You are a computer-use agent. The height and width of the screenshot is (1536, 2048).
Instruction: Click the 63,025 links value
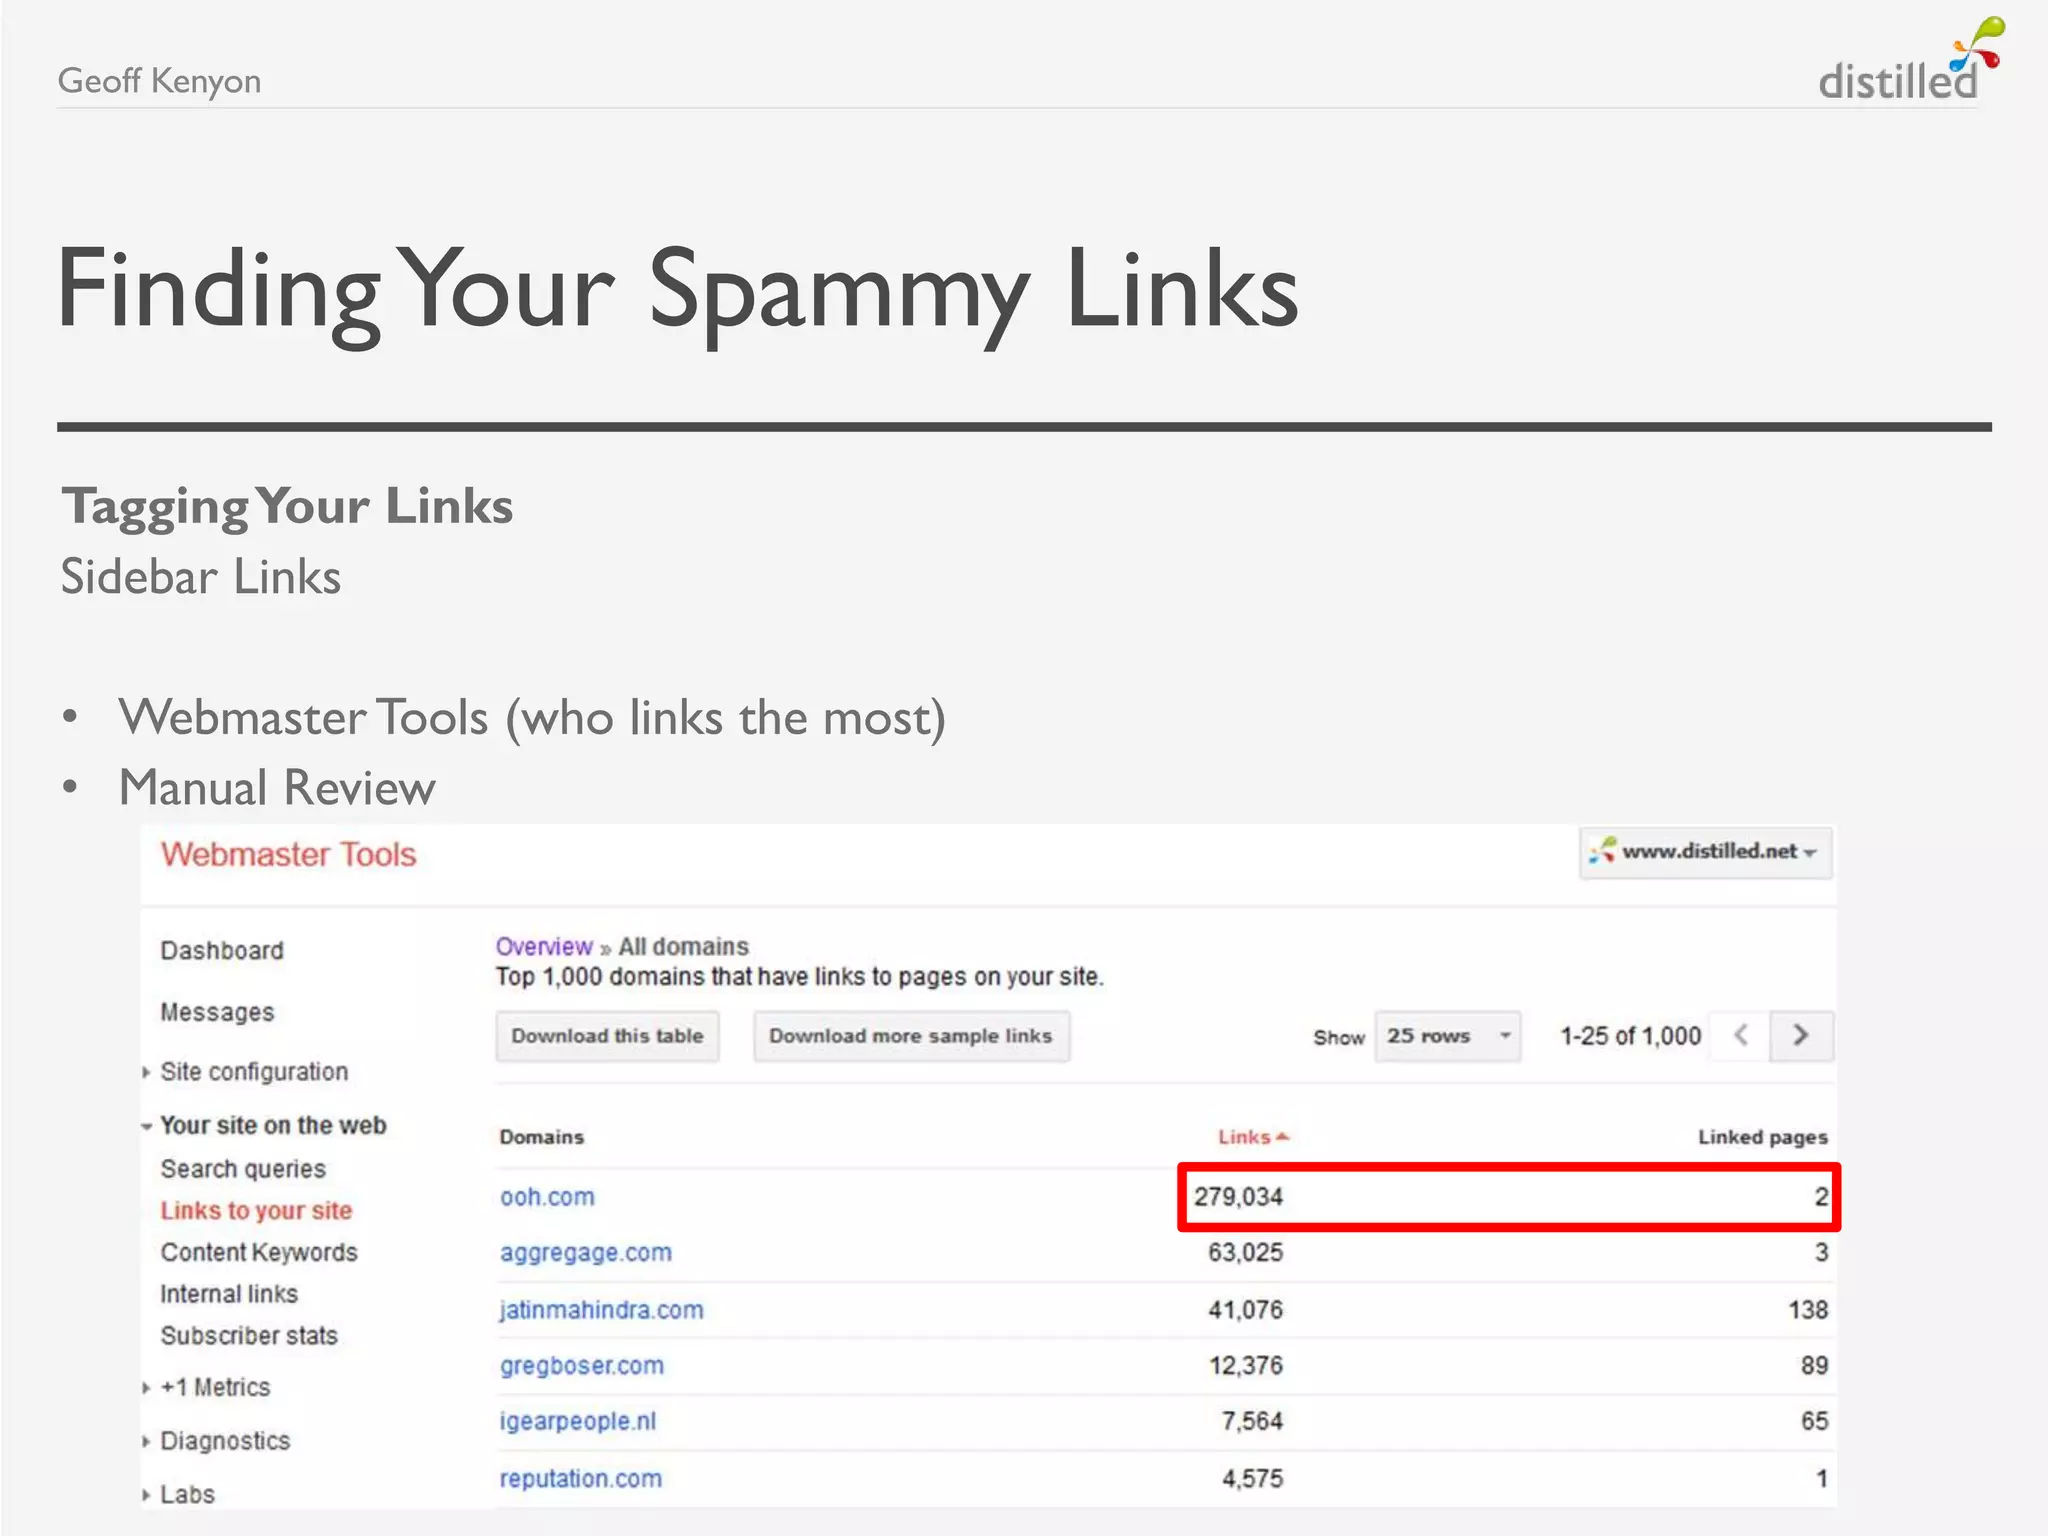click(x=1245, y=1253)
